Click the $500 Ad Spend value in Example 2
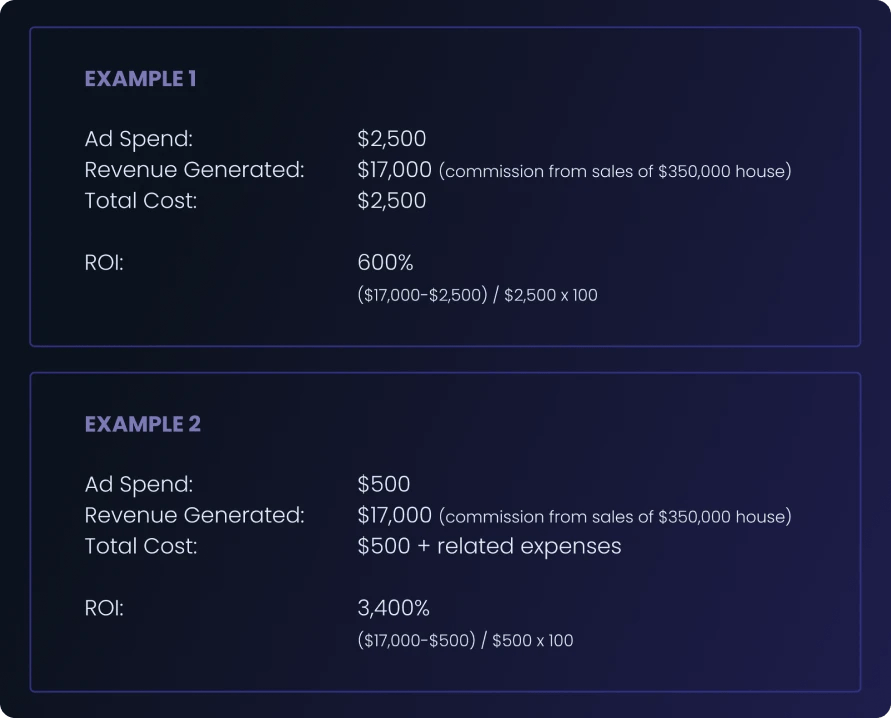The image size is (891, 718). pos(383,484)
